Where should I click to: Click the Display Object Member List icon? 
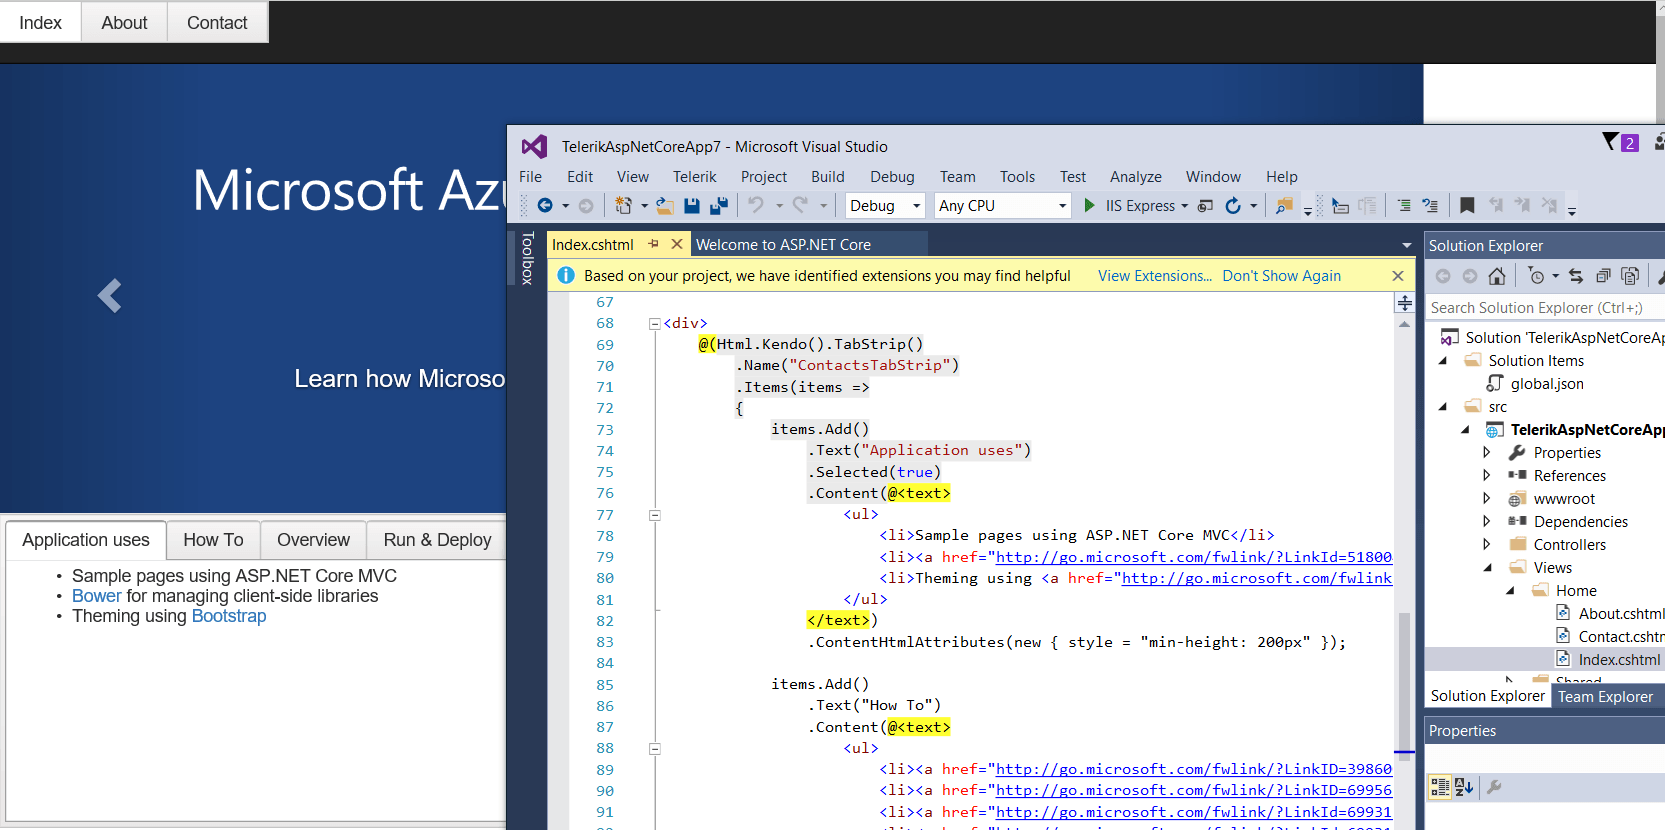pyautogui.click(x=1340, y=206)
